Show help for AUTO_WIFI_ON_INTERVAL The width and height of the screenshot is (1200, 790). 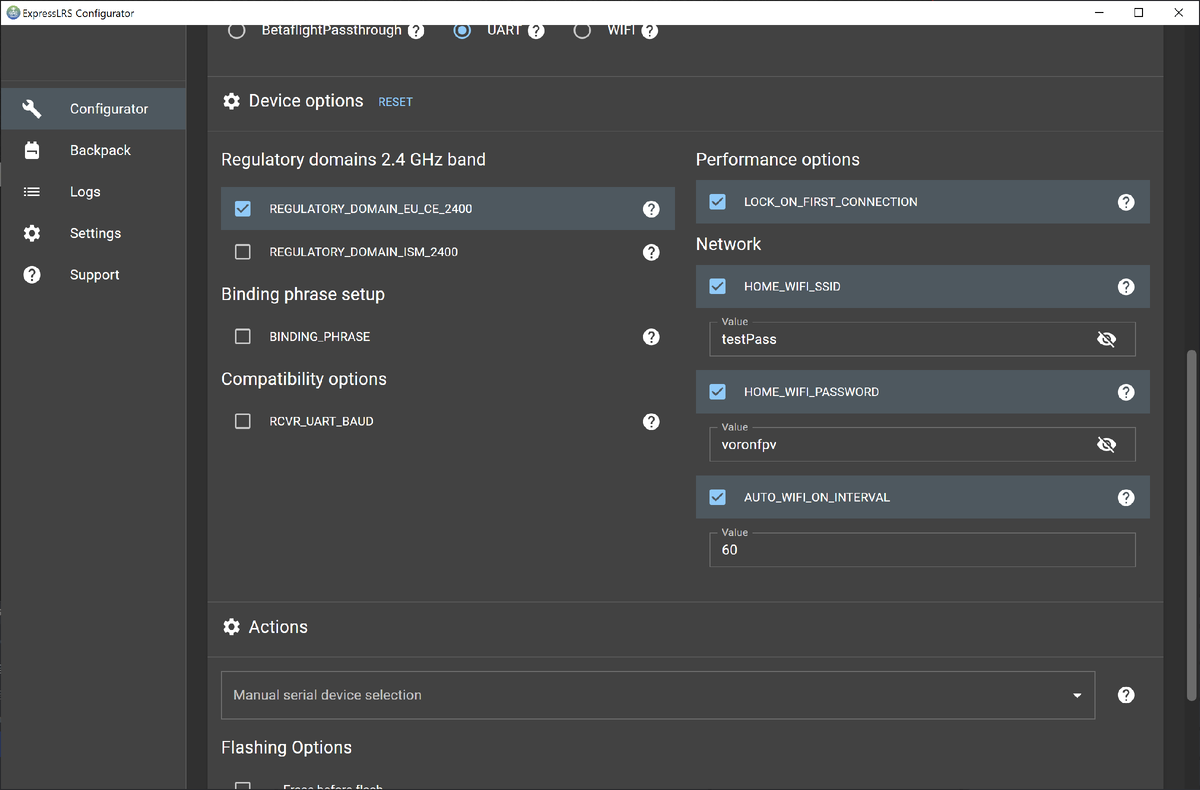1126,497
